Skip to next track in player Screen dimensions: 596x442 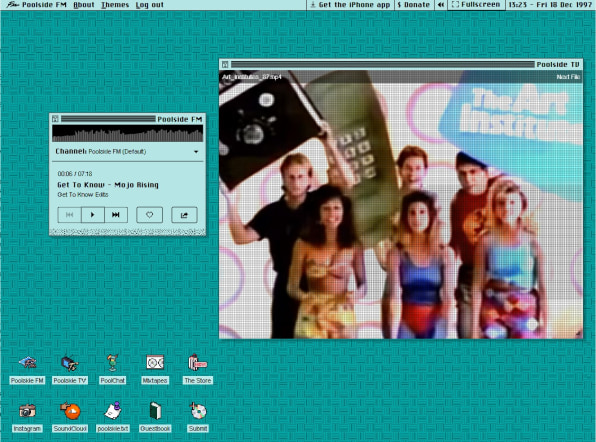(x=116, y=215)
